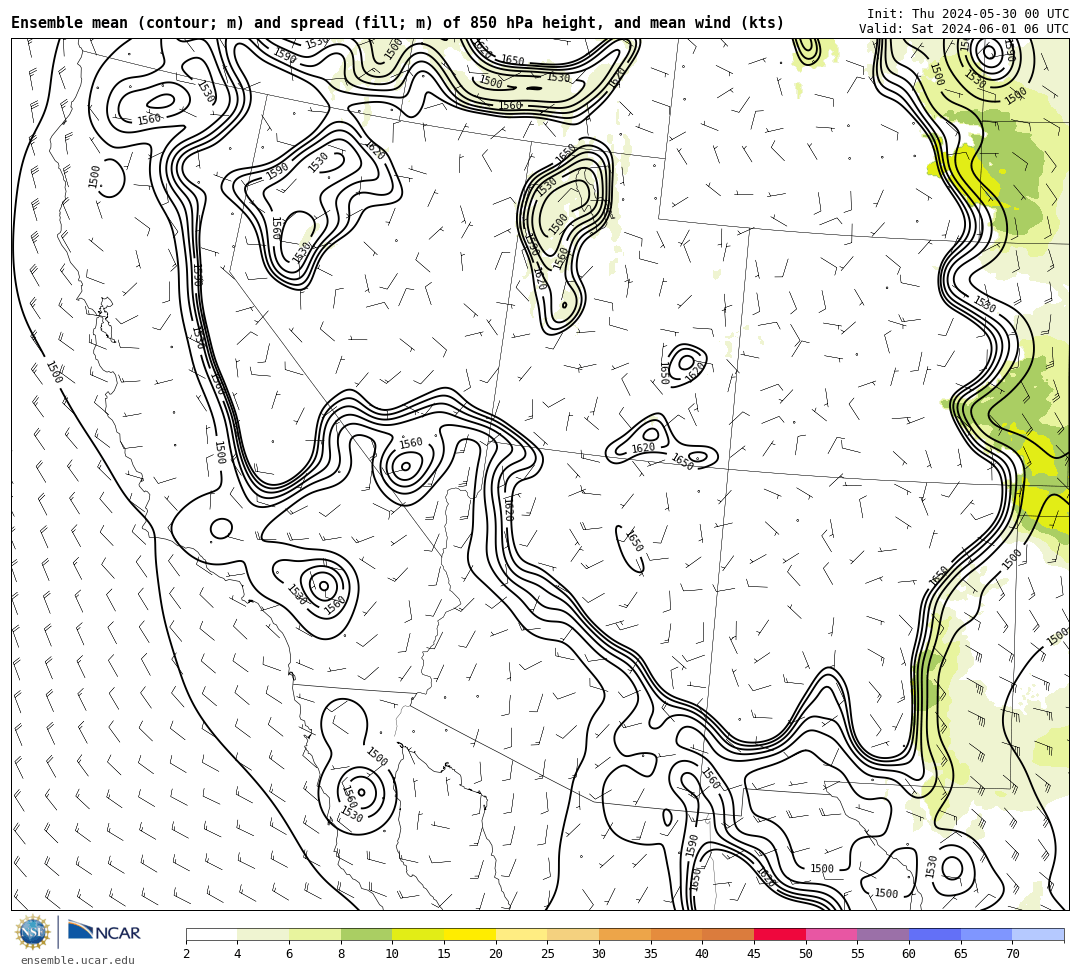Viewport: 1080px width, 973px height.
Task: Pick the dark orange 35–40 colorbar swatch
Action: (676, 934)
